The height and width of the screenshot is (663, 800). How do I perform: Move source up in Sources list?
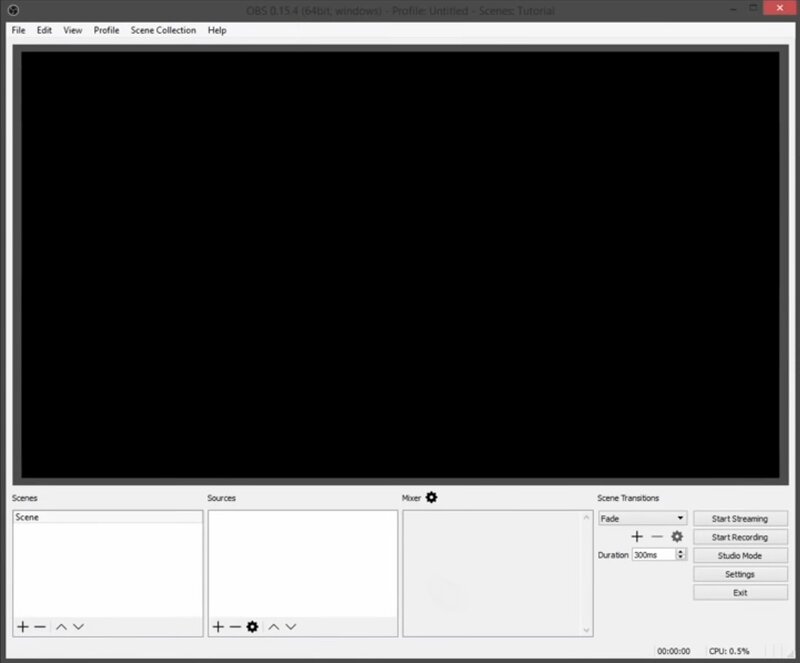coord(273,626)
